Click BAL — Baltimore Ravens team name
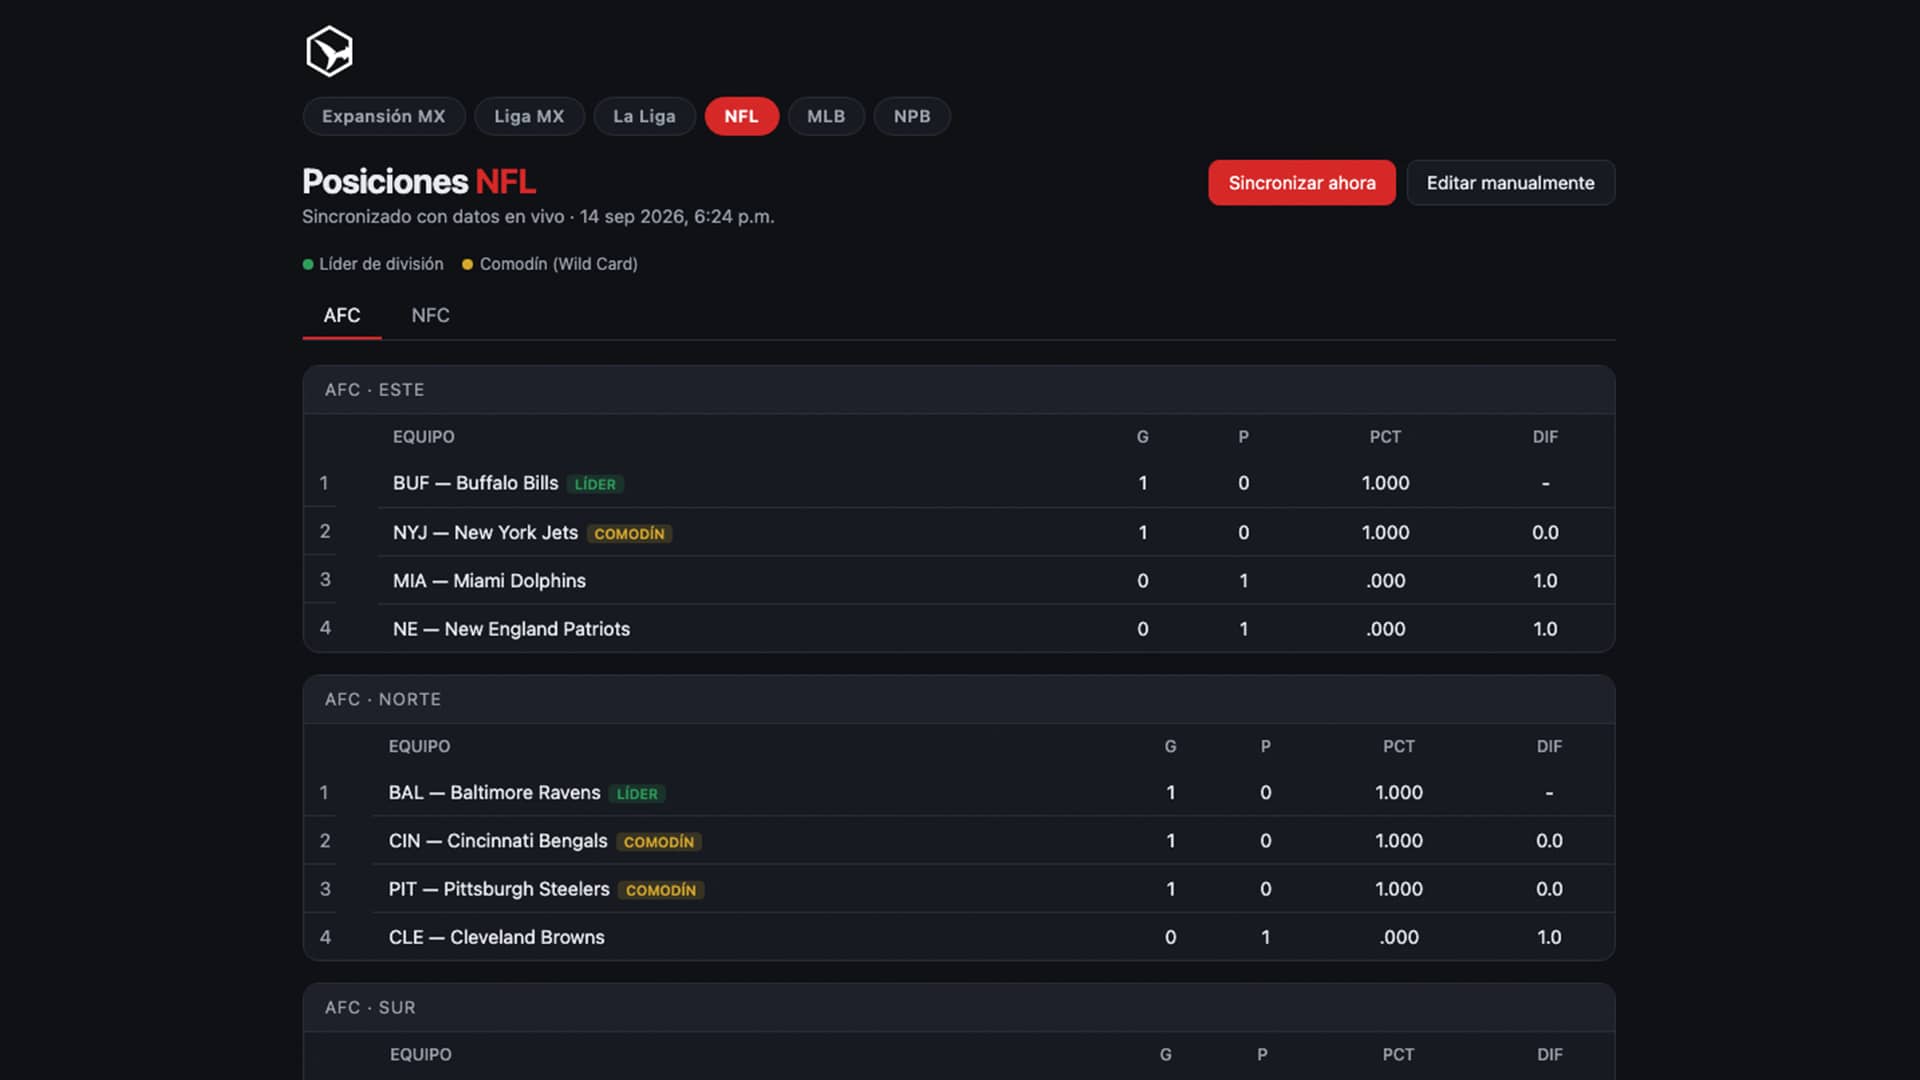 pyautogui.click(x=494, y=792)
